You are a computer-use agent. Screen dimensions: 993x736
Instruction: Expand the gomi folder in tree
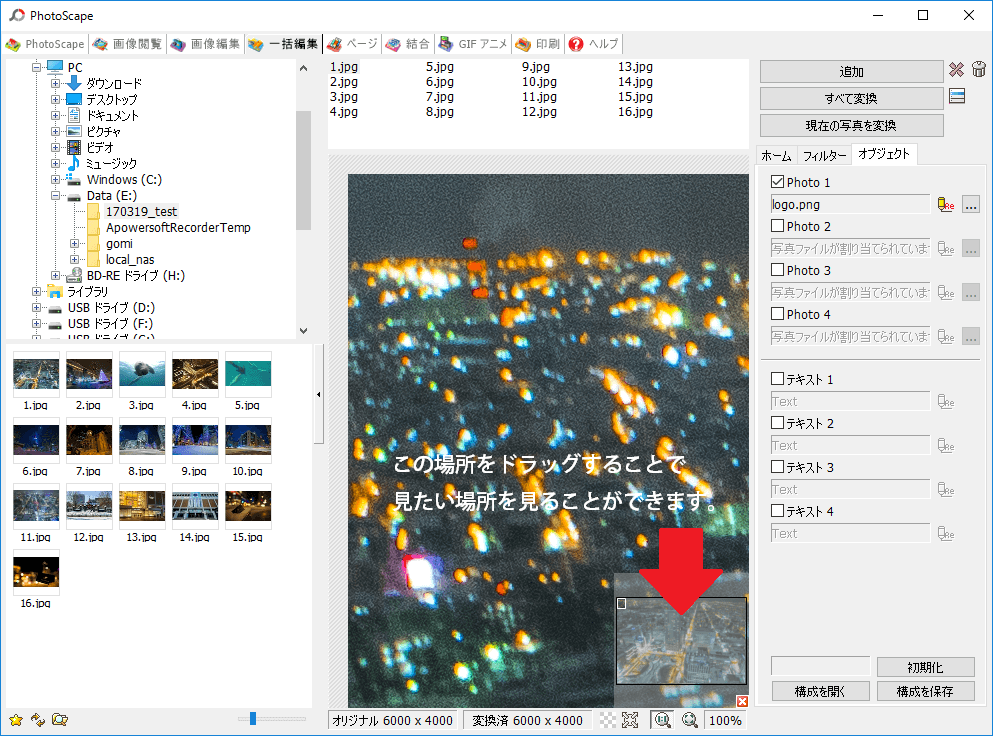74,244
